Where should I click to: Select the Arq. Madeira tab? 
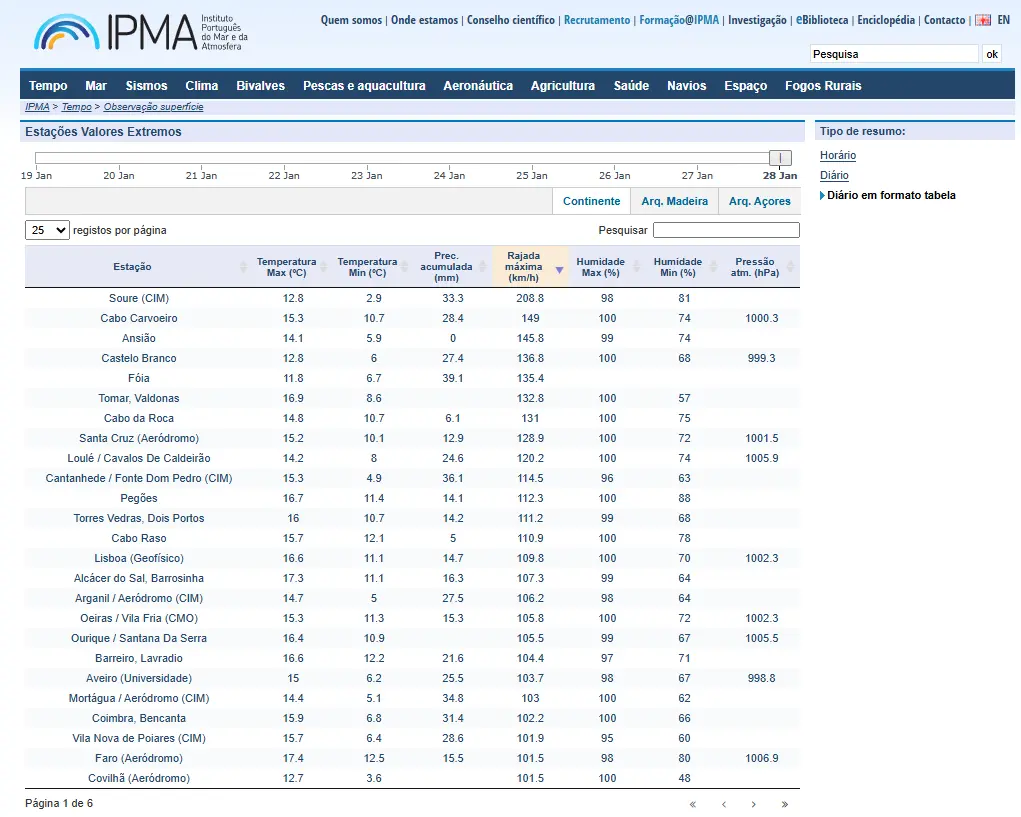pos(674,201)
